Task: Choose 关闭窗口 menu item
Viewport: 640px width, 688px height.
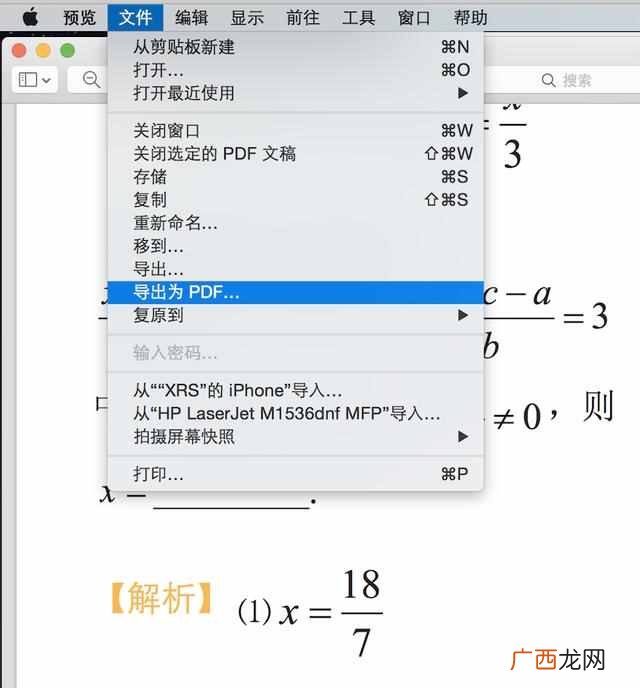Action: 295,130
